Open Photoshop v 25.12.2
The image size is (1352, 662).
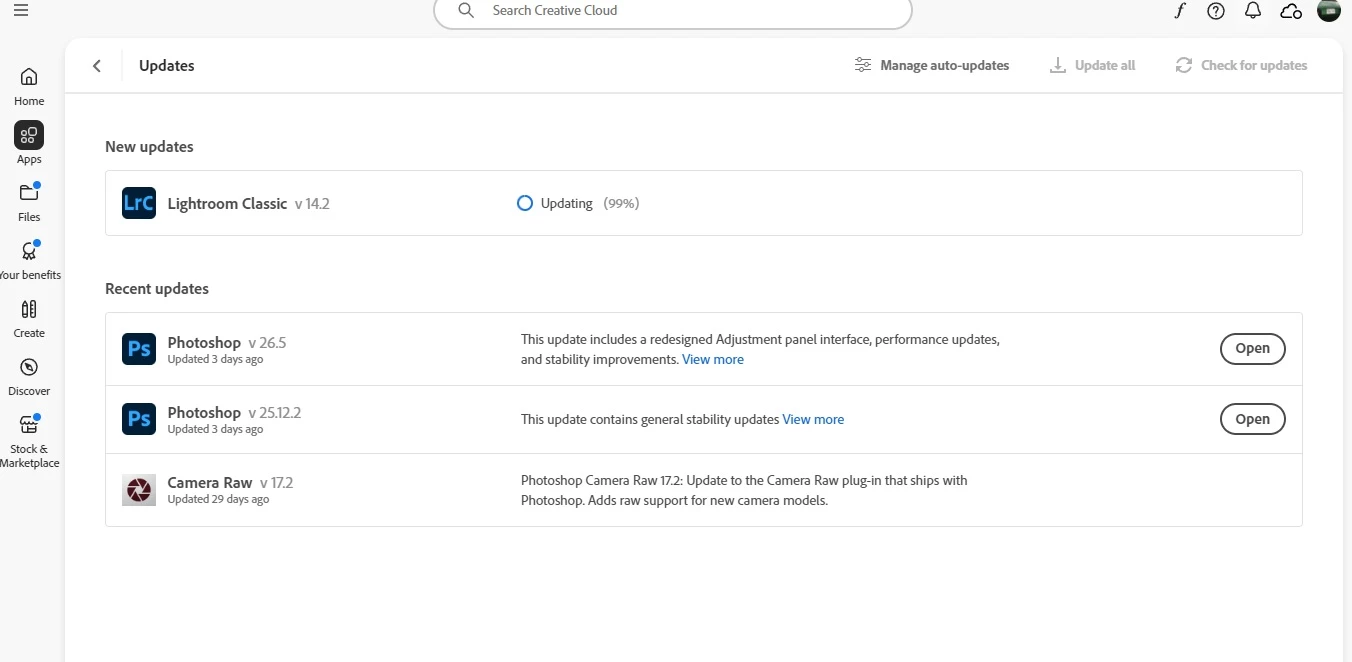point(1253,419)
